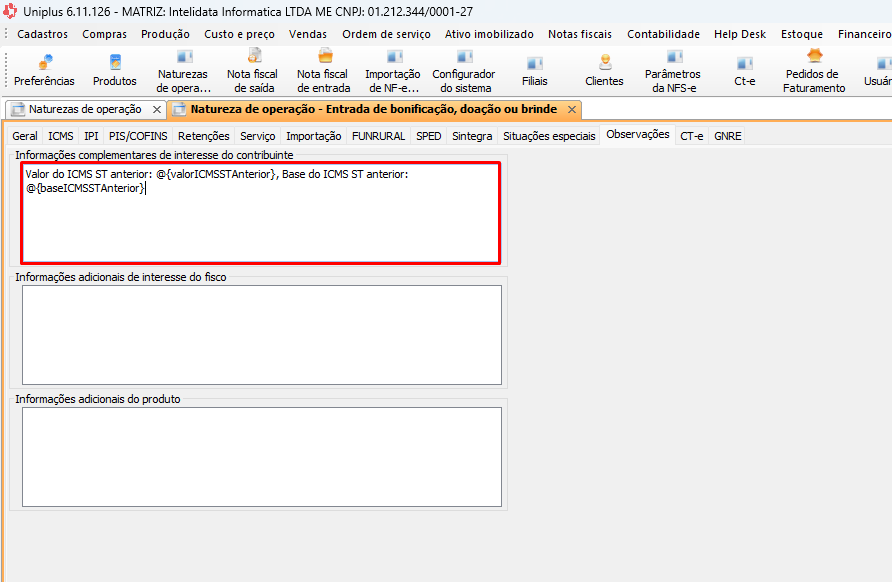Open the Produtos toolbar icon

pyautogui.click(x=115, y=71)
